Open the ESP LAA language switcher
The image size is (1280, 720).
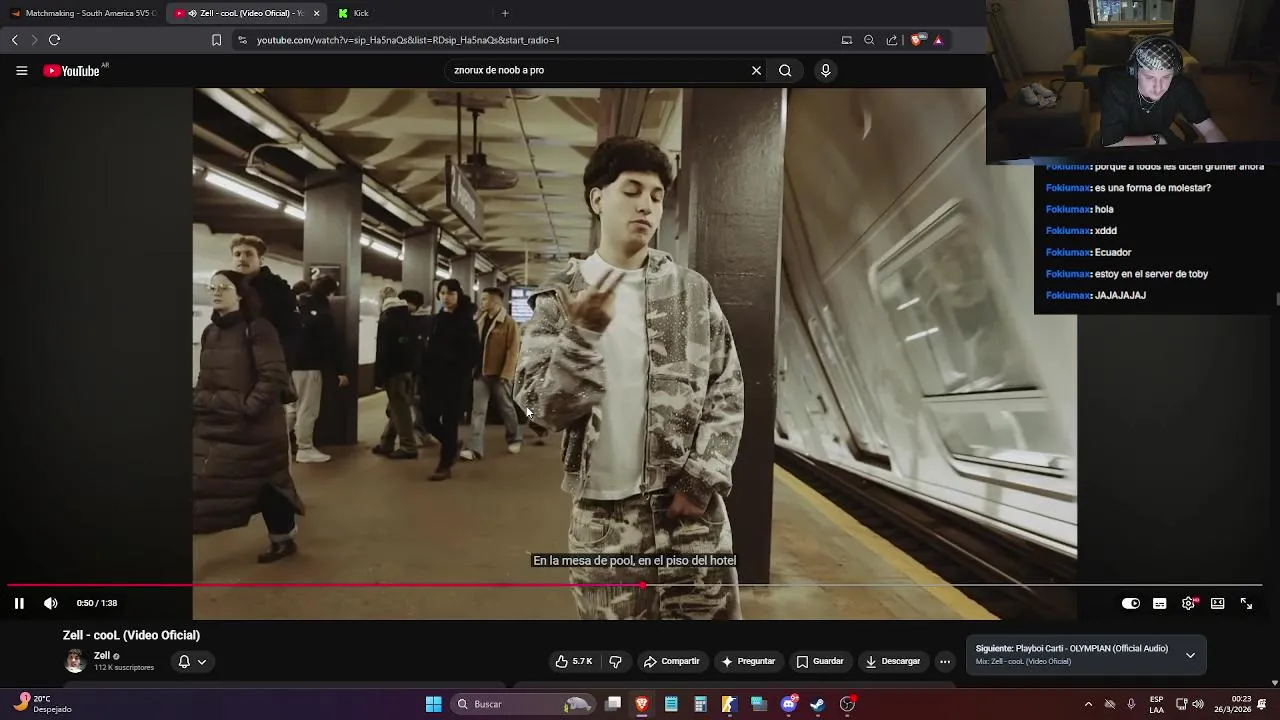pyautogui.click(x=1156, y=704)
